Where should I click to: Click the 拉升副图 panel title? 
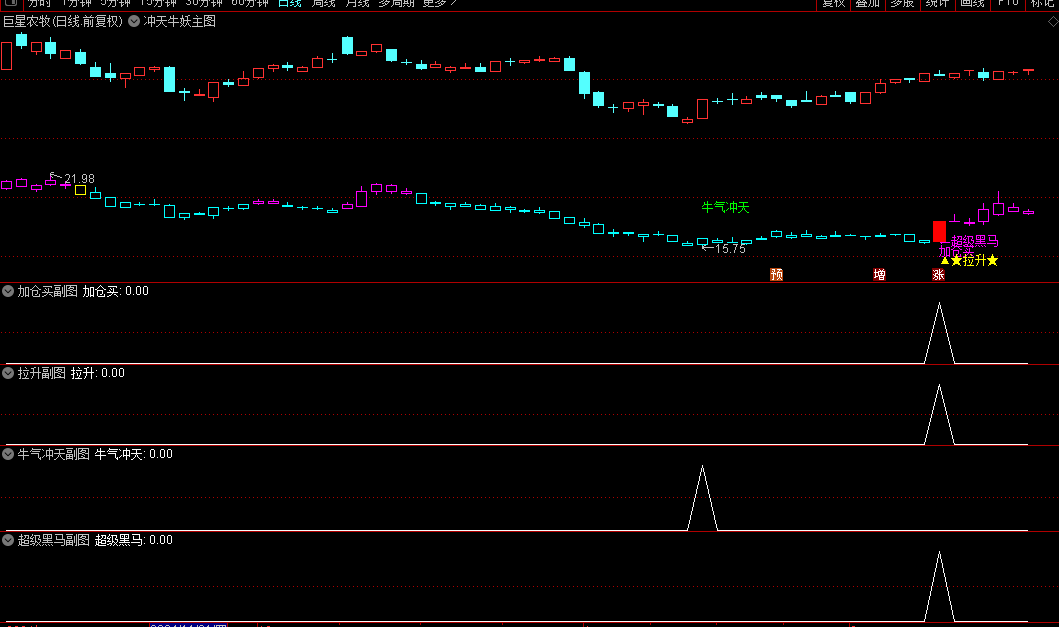tap(41, 373)
